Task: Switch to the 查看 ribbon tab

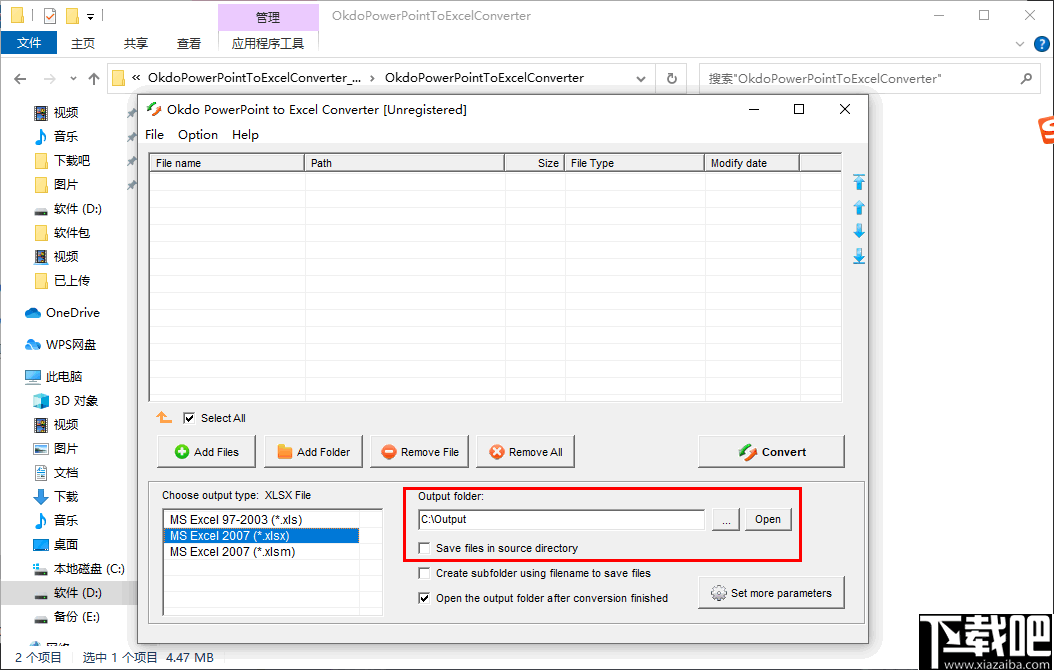Action: click(188, 43)
